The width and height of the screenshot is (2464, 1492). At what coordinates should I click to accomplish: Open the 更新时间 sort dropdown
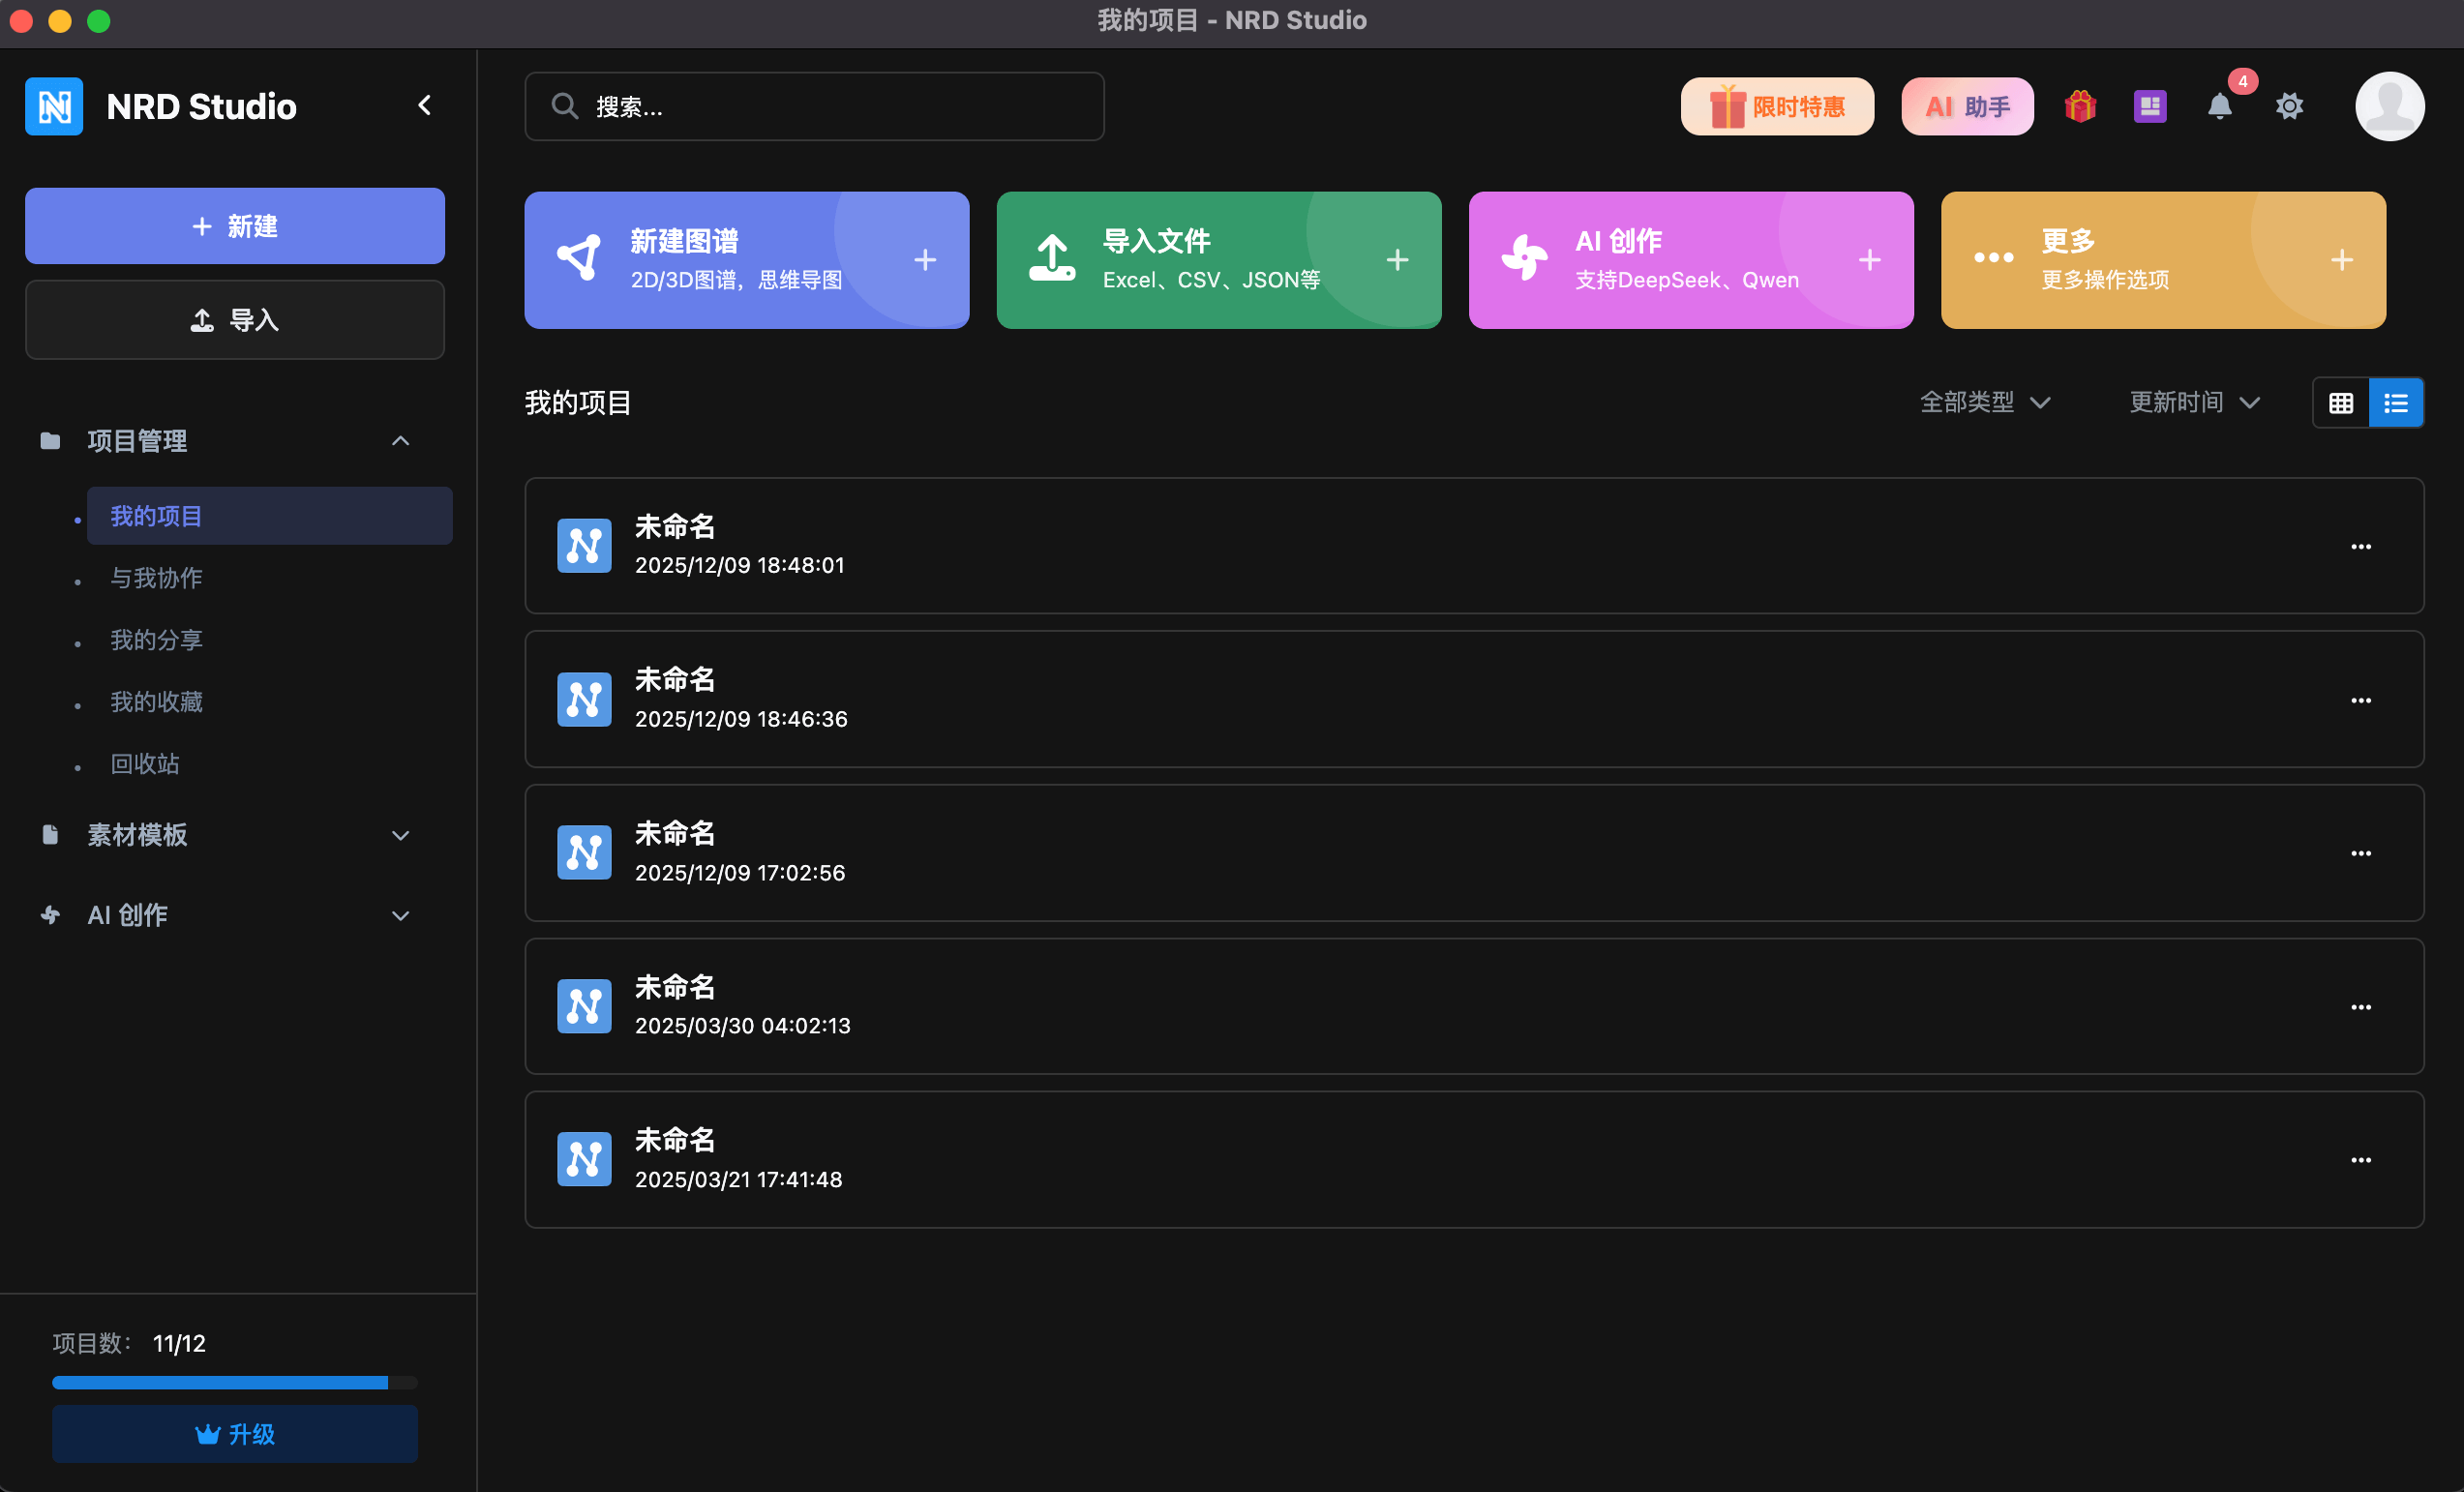tap(2193, 403)
